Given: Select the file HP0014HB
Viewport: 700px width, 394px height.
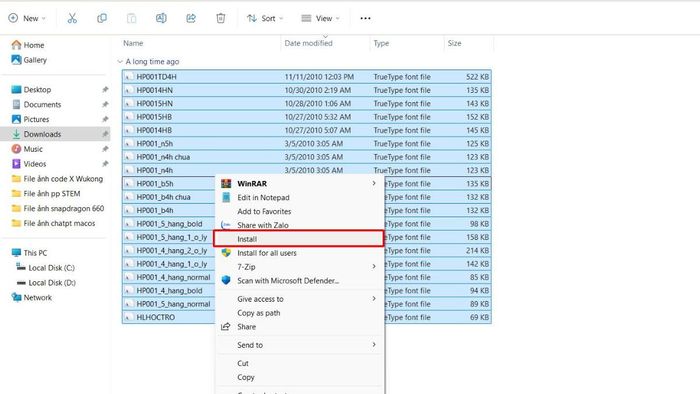Looking at the screenshot, I should [x=307, y=130].
